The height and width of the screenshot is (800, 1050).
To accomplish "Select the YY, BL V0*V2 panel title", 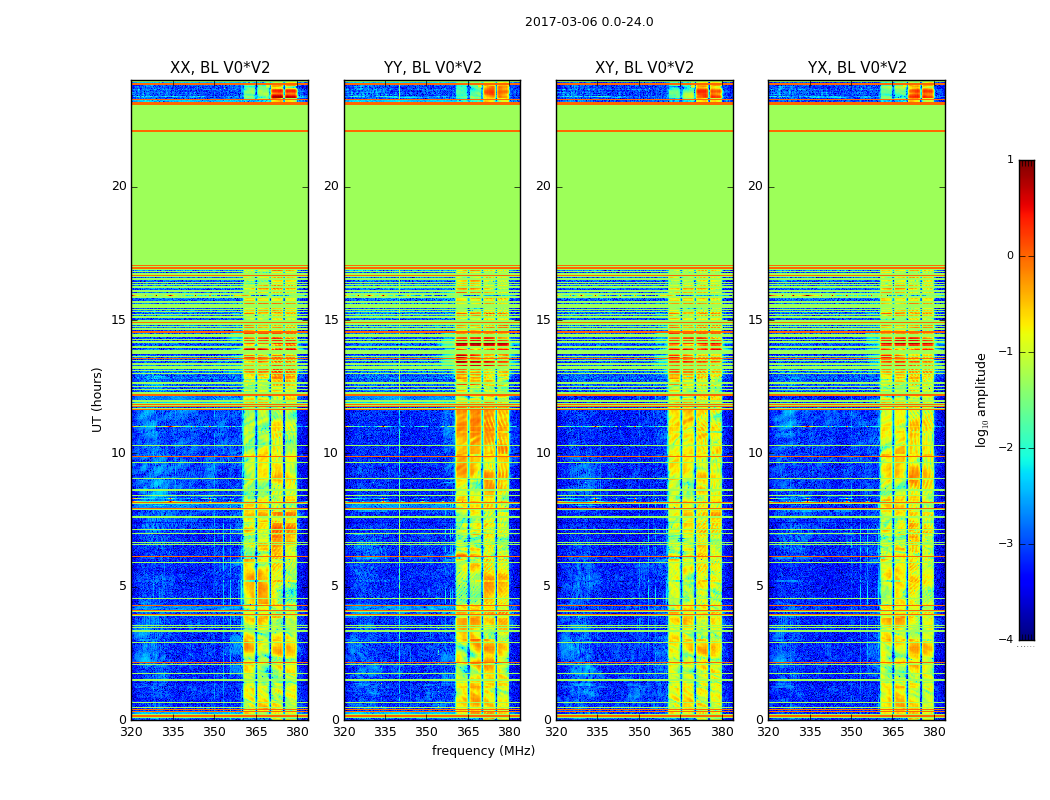I will click(432, 68).
